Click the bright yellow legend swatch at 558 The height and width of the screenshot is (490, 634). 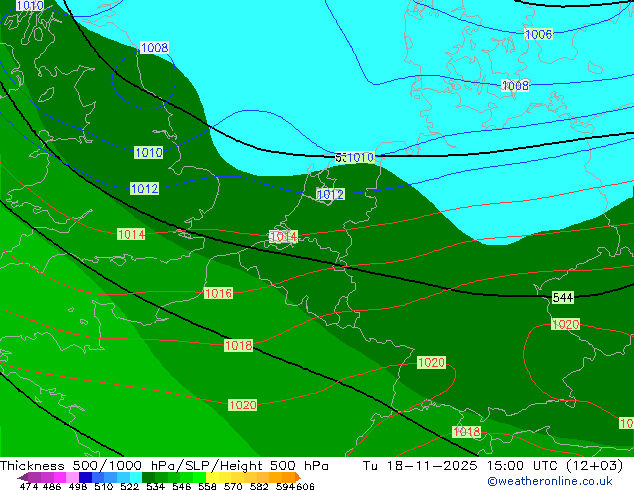coord(212,477)
